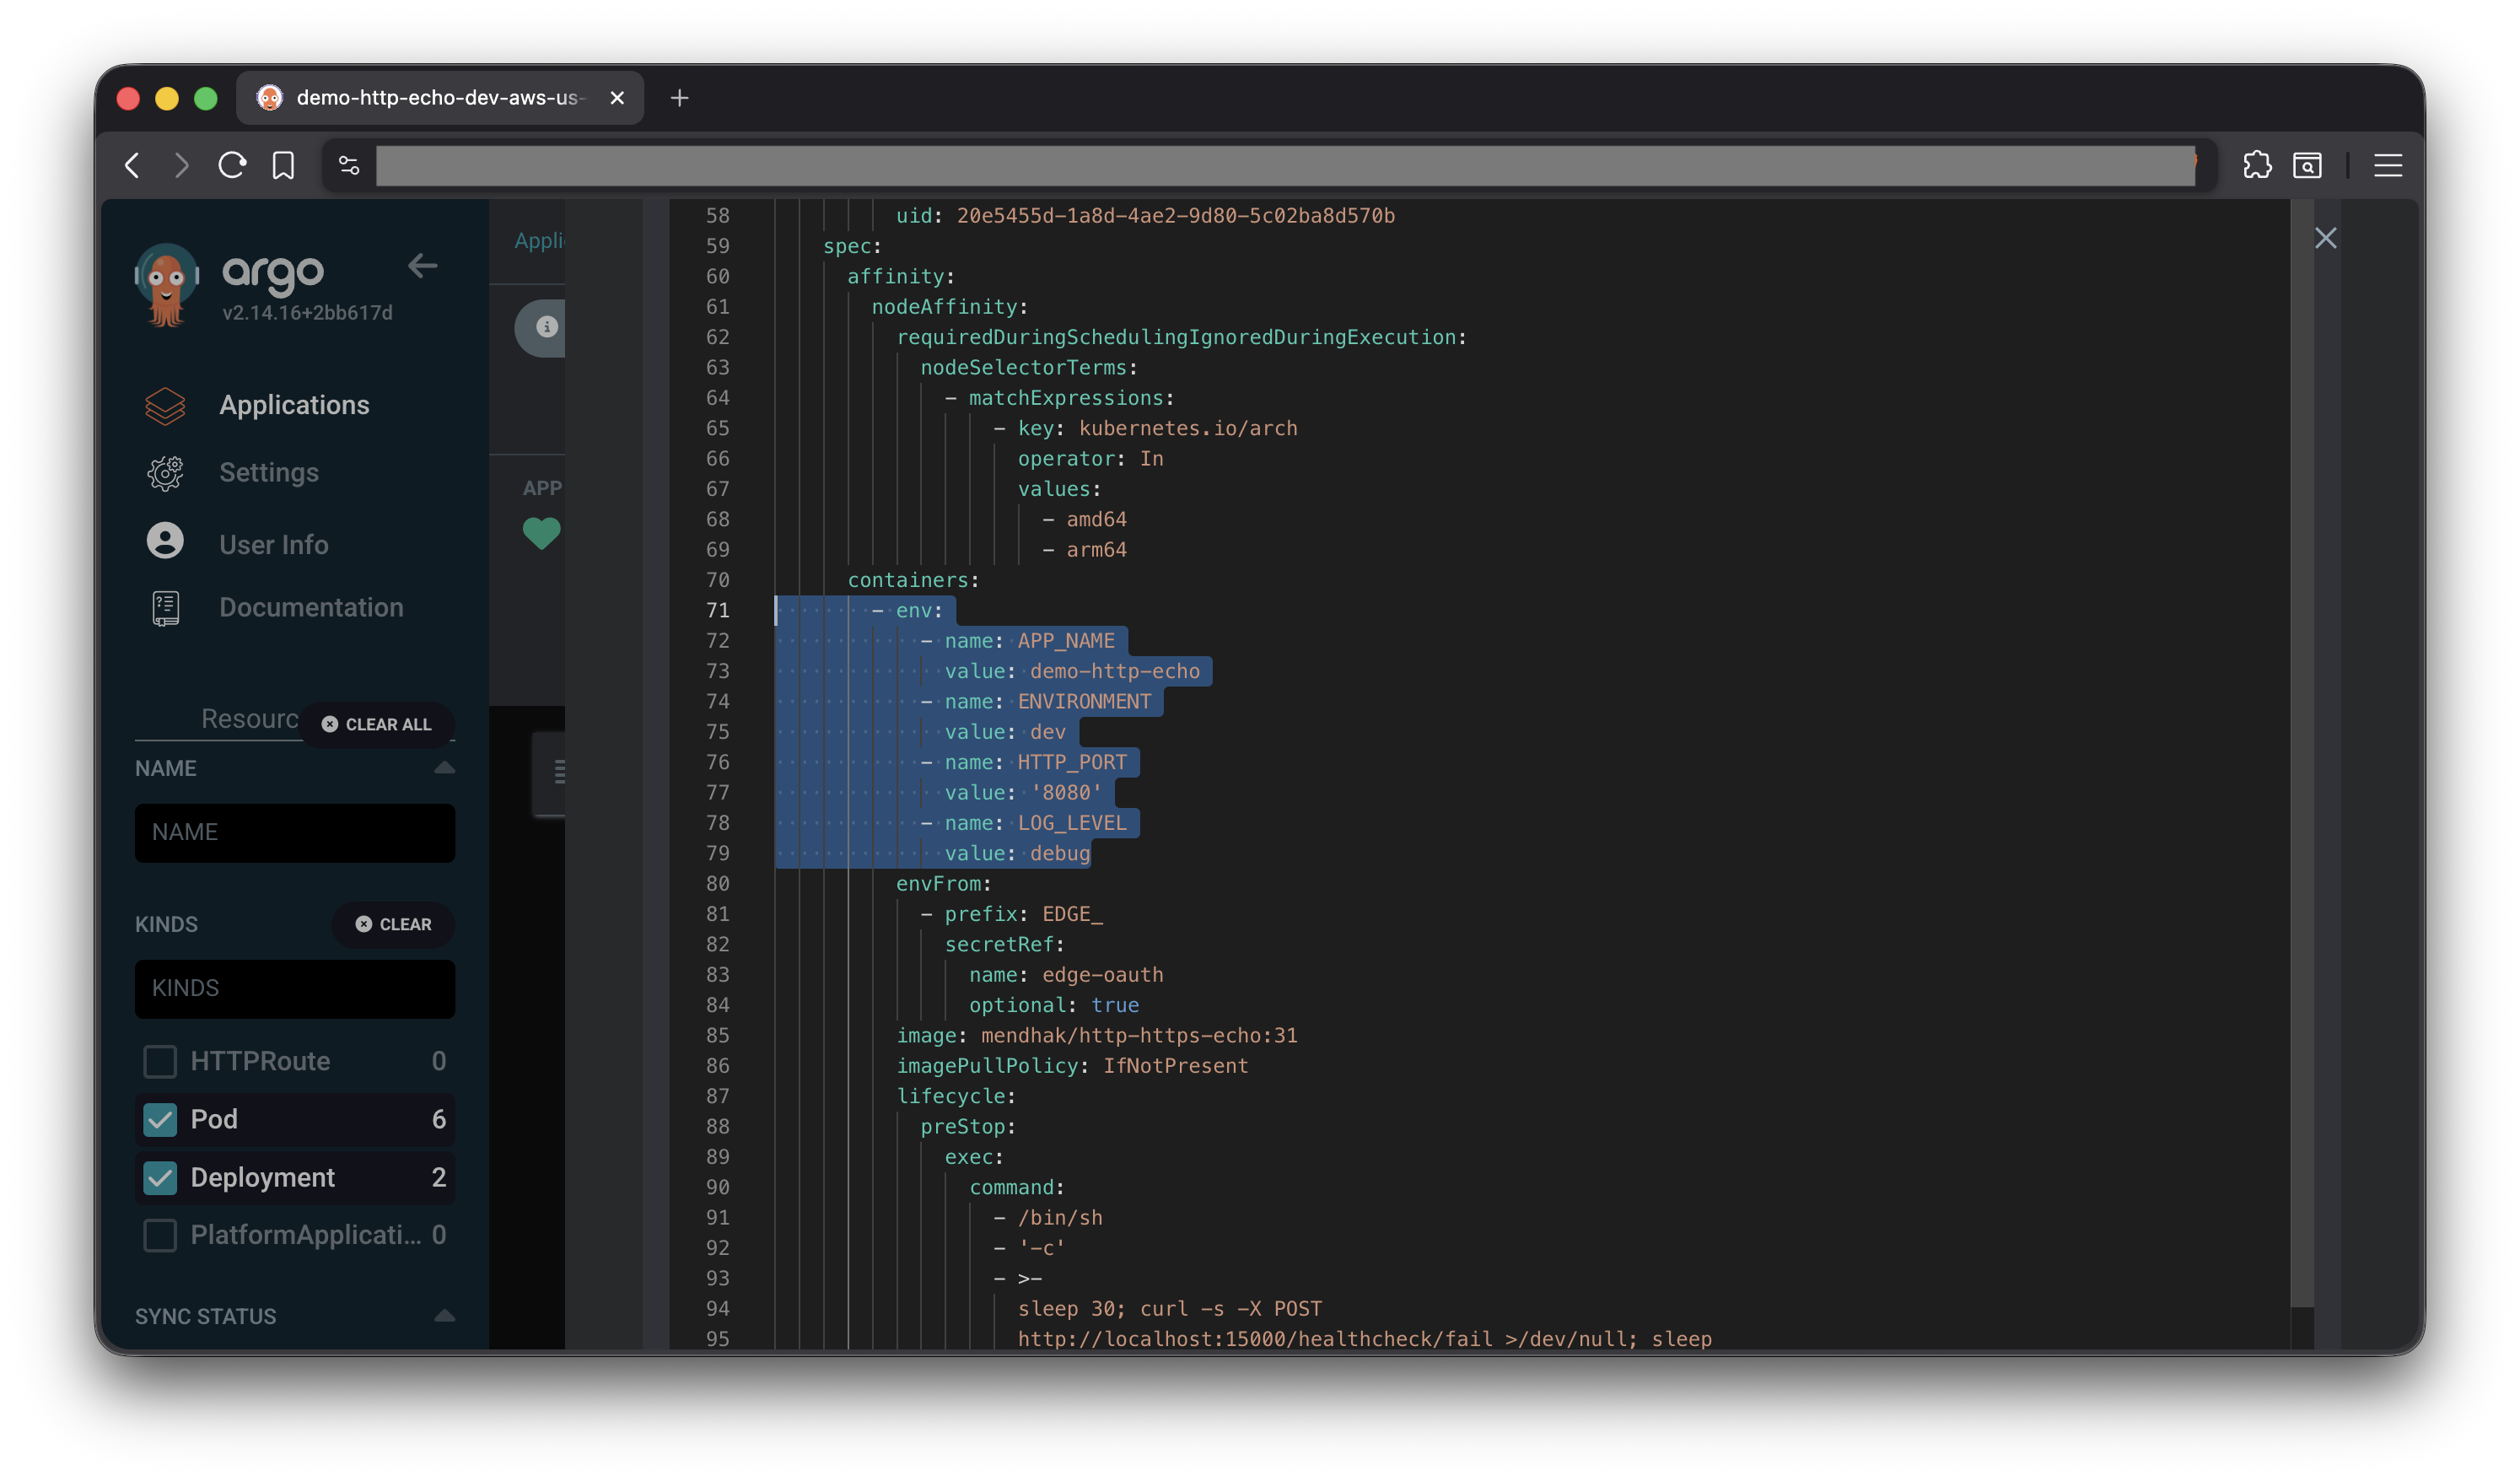This screenshot has width=2520, height=1481.
Task: Bookmark this page in the browser toolbar
Action: coord(283,165)
